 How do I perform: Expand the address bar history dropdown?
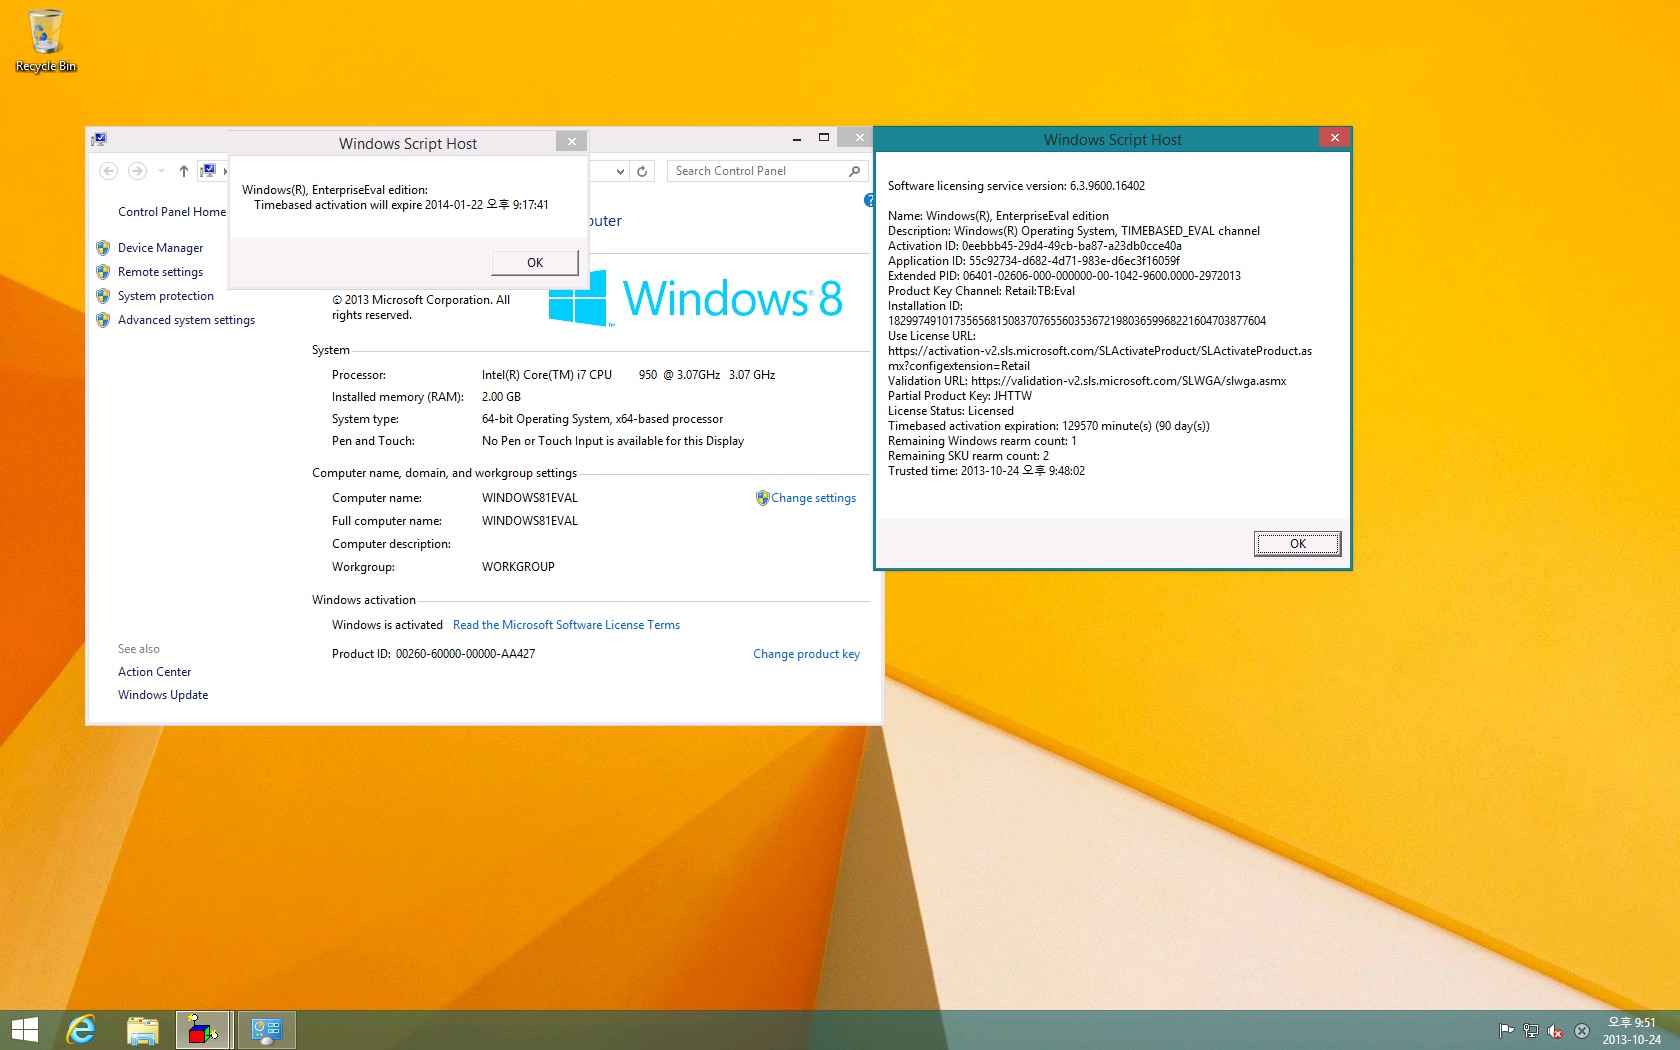pos(620,171)
